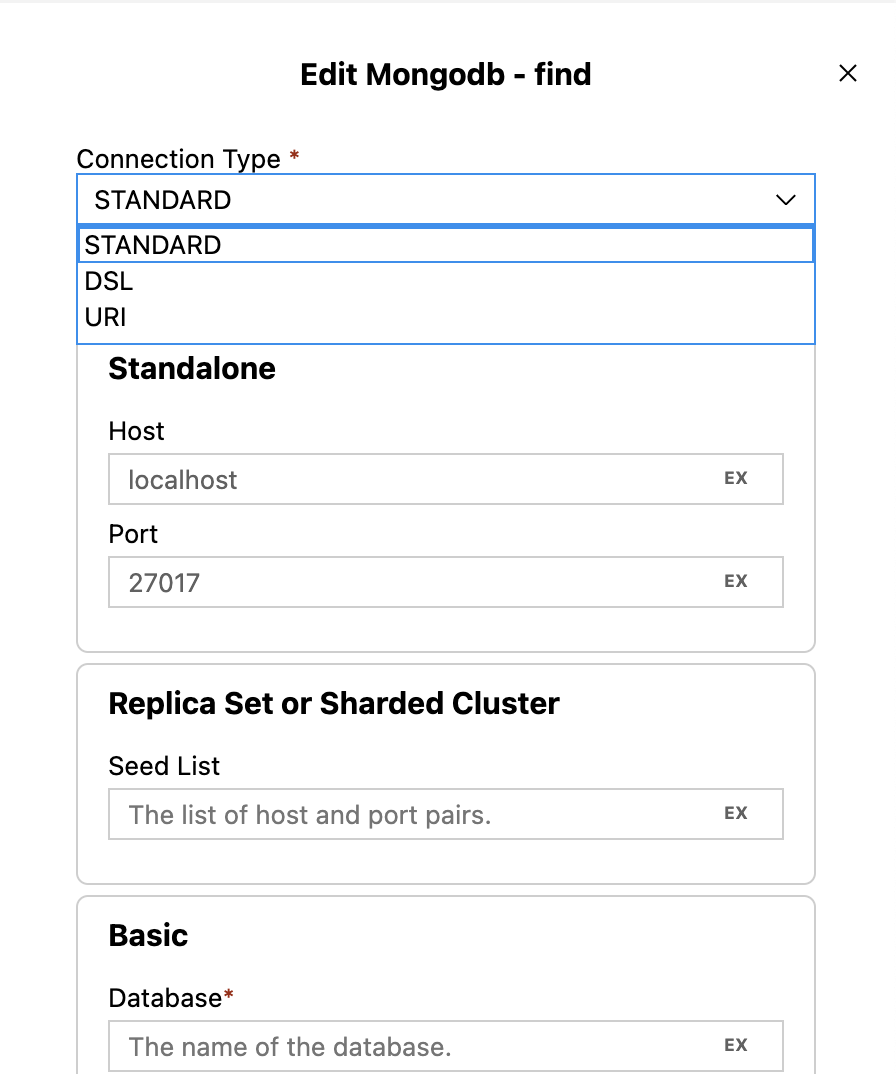The height and width of the screenshot is (1074, 896).
Task: Click the Standalone section heading
Action: [x=191, y=369]
